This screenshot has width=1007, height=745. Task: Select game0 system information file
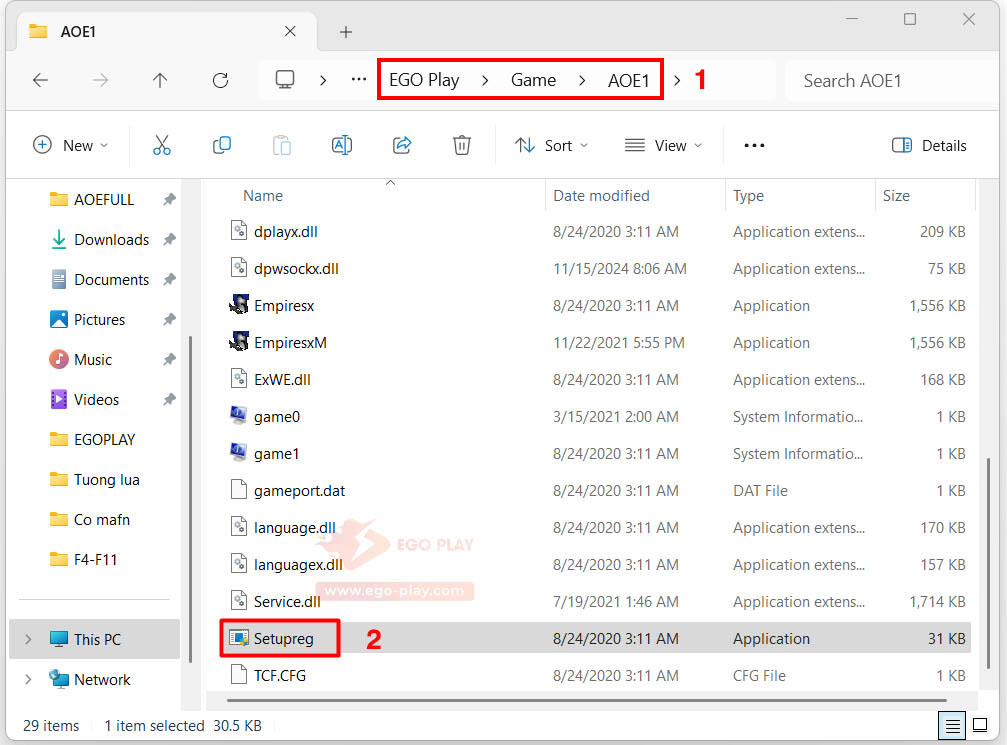tap(277, 417)
